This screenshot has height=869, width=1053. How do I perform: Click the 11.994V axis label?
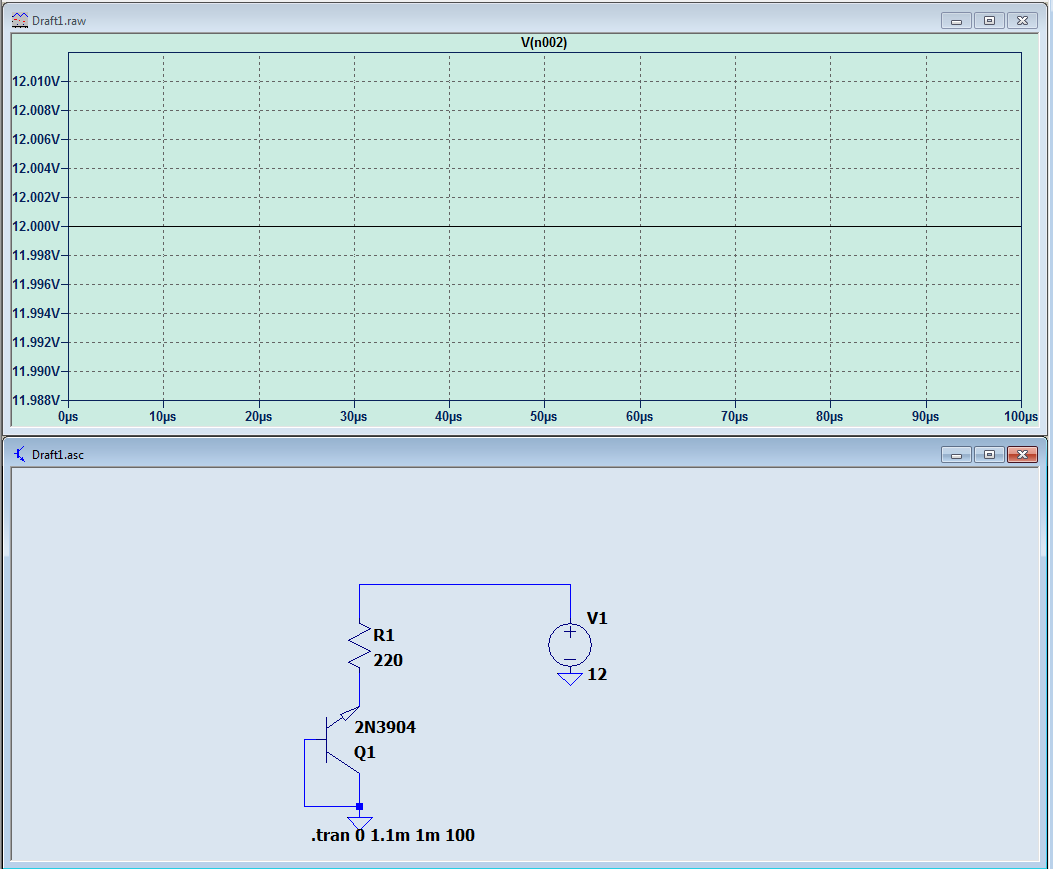pos(36,313)
